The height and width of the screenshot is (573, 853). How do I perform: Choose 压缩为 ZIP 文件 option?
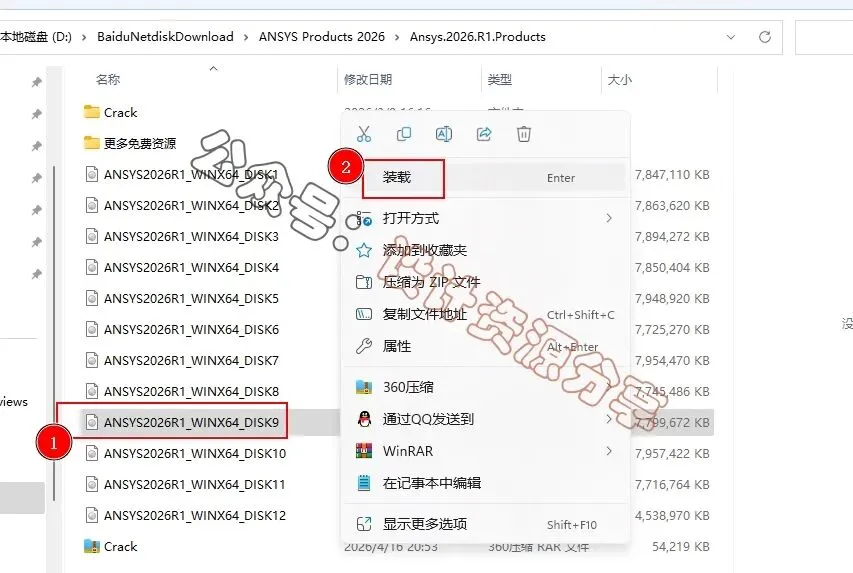(485, 282)
